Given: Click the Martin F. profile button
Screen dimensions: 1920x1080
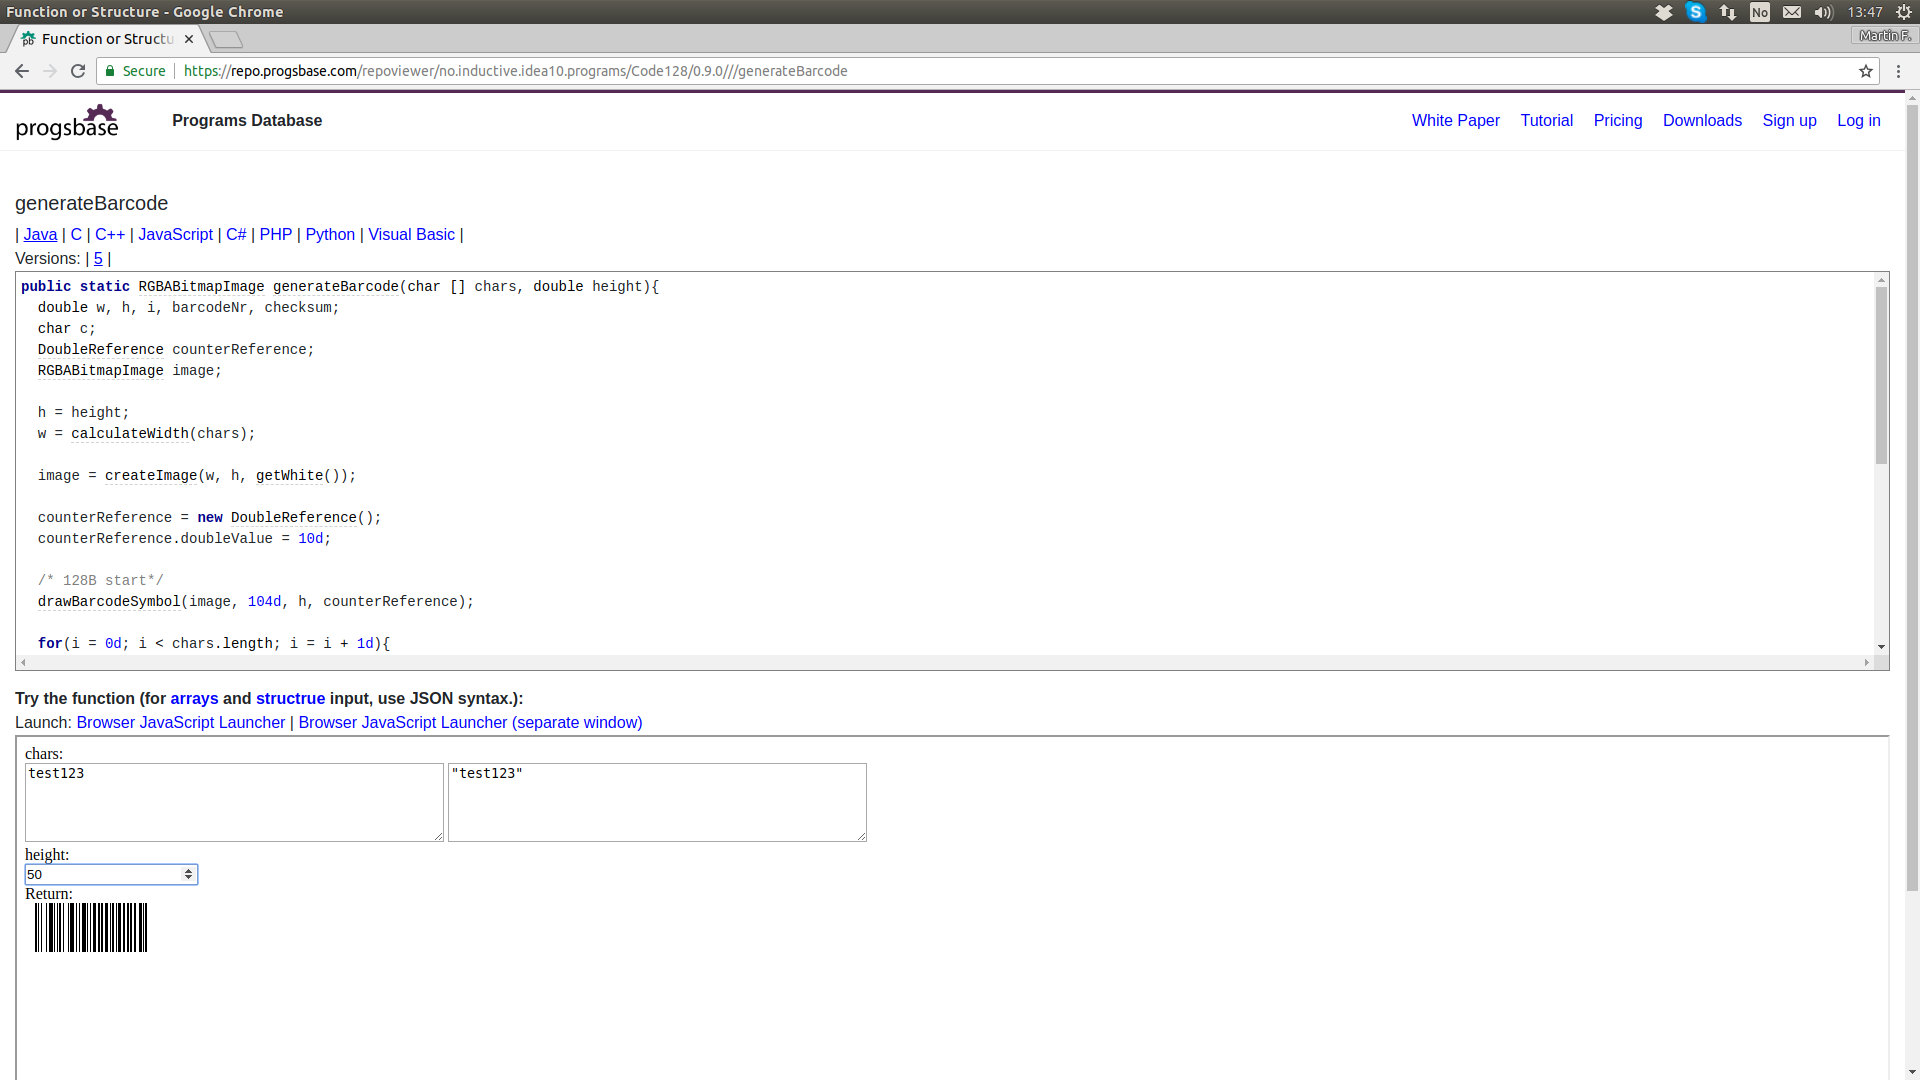Looking at the screenshot, I should [1884, 36].
